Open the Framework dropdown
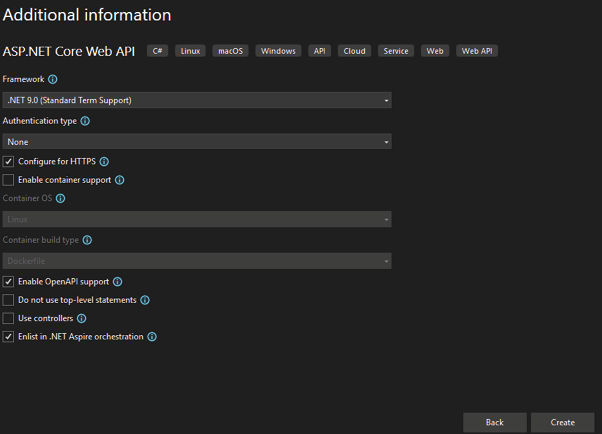This screenshot has width=602, height=434. (x=196, y=100)
